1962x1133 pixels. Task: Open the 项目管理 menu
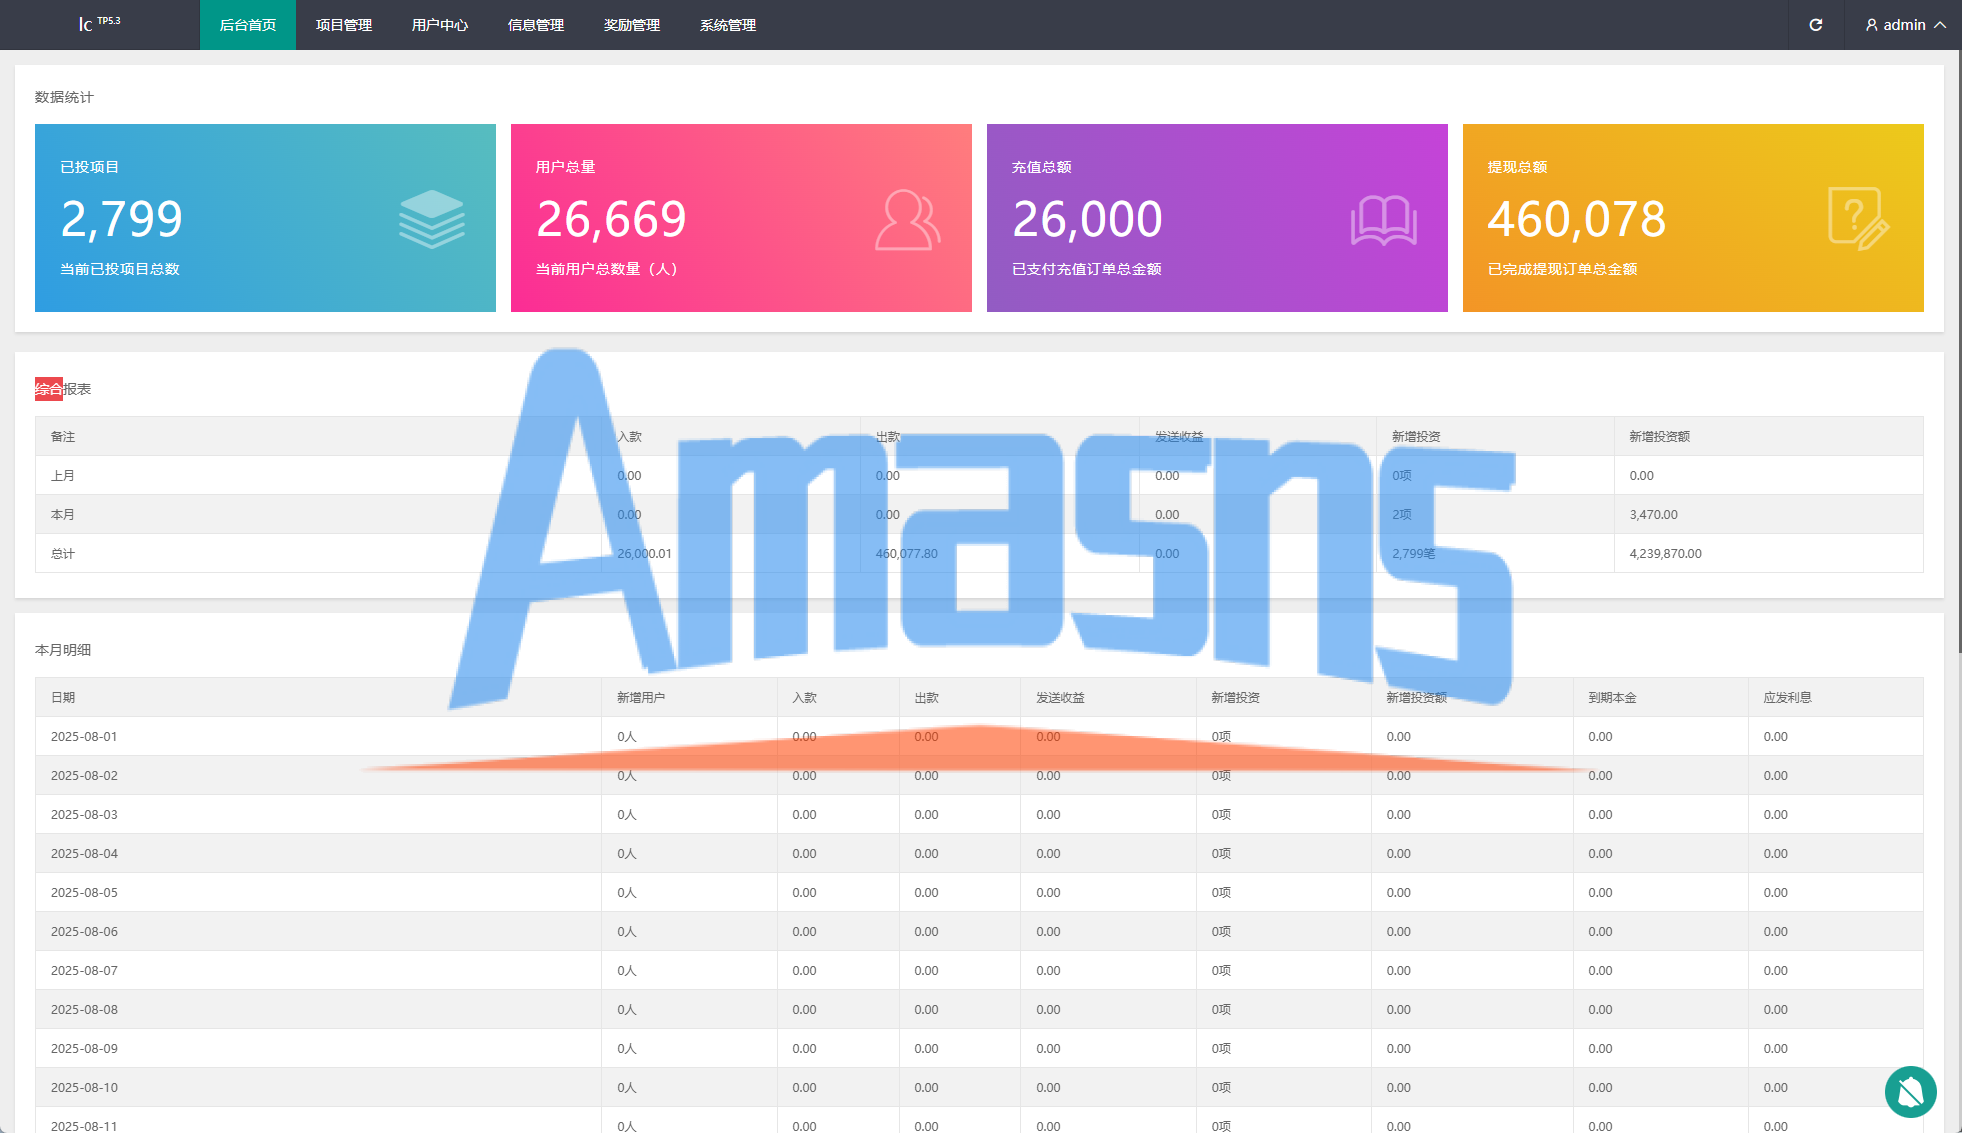pos(343,25)
